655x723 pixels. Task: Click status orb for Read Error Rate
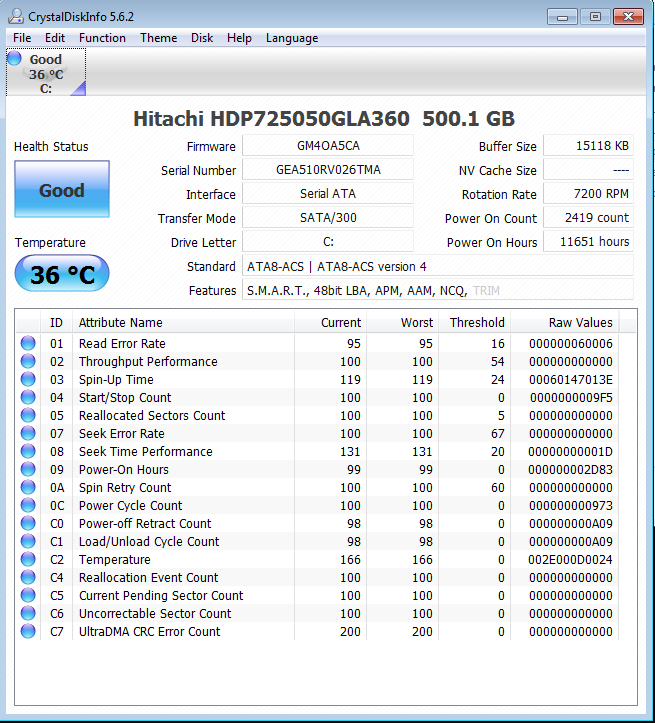point(28,343)
